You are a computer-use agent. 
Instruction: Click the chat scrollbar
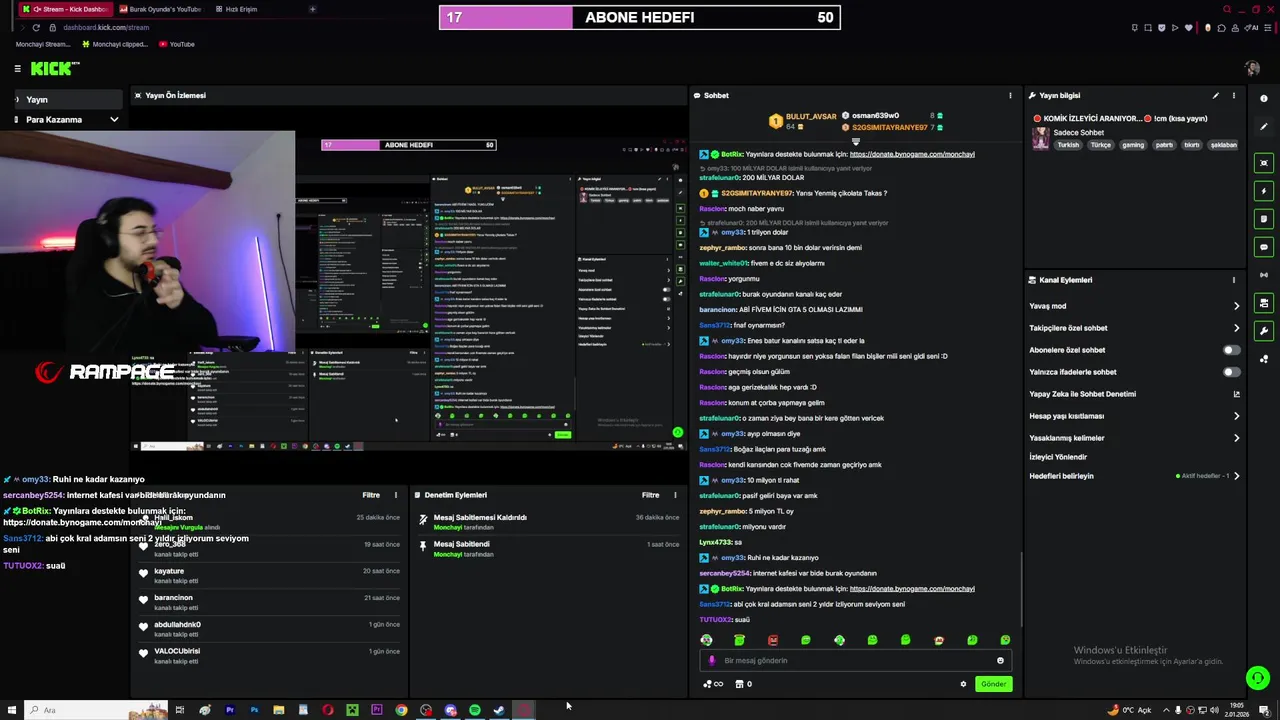point(1021,588)
